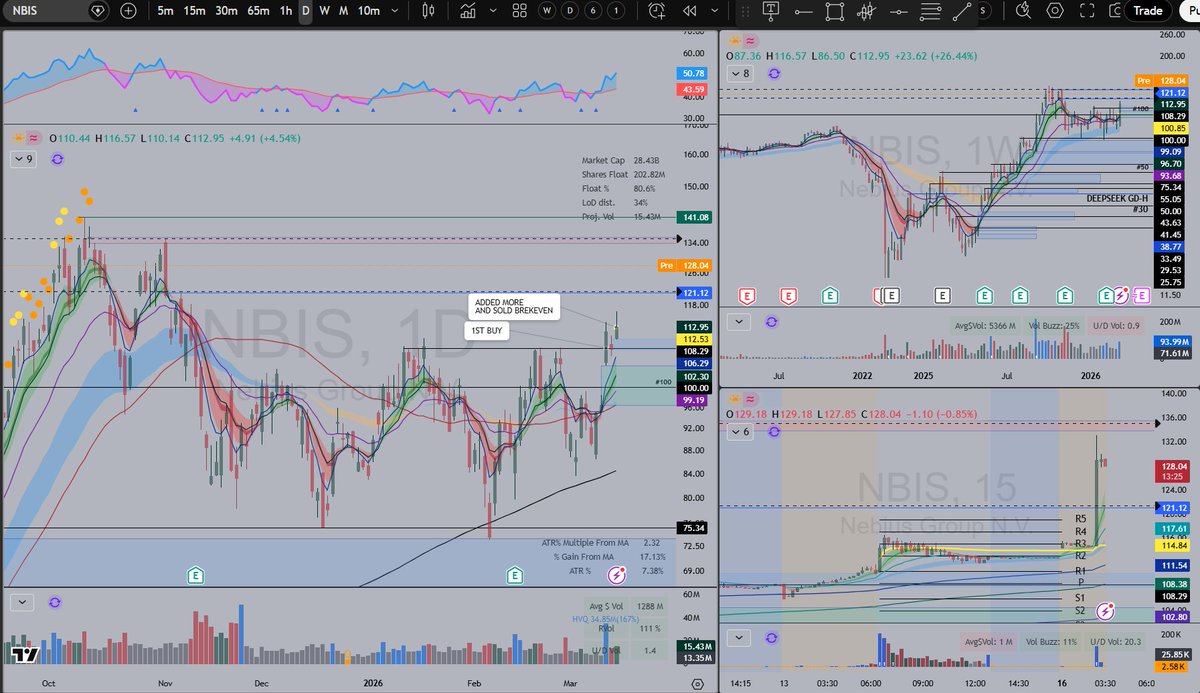
Task: Switch to the 5m interval
Action: (166, 11)
